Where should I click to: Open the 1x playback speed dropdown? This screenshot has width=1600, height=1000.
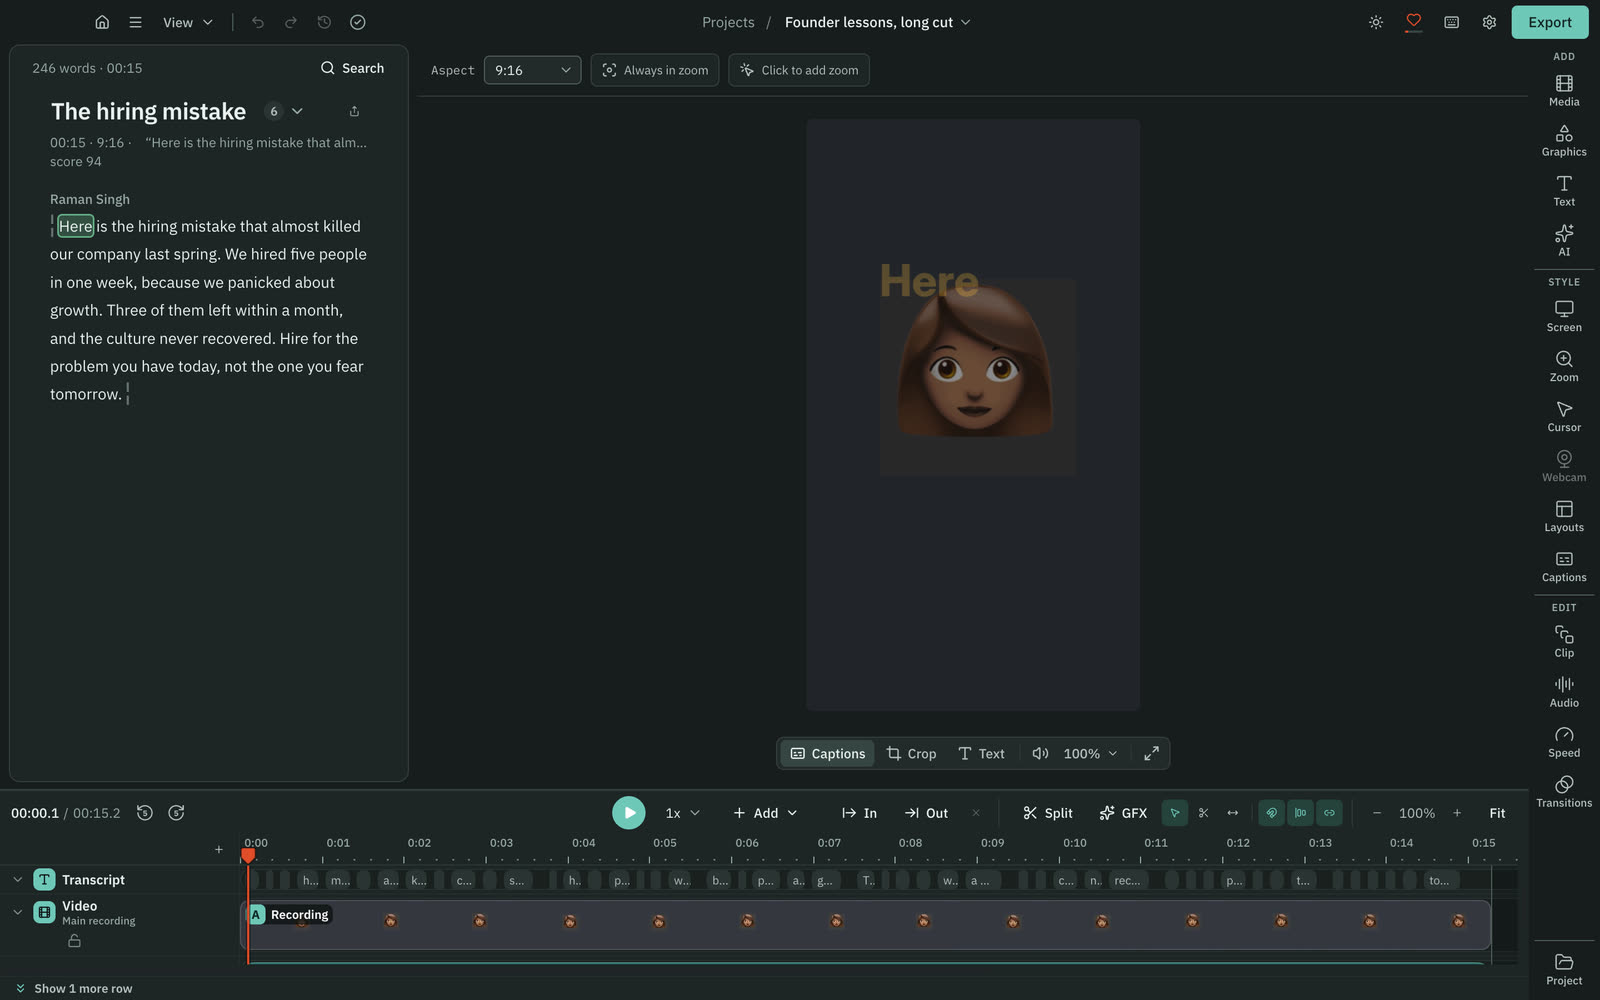(x=683, y=813)
